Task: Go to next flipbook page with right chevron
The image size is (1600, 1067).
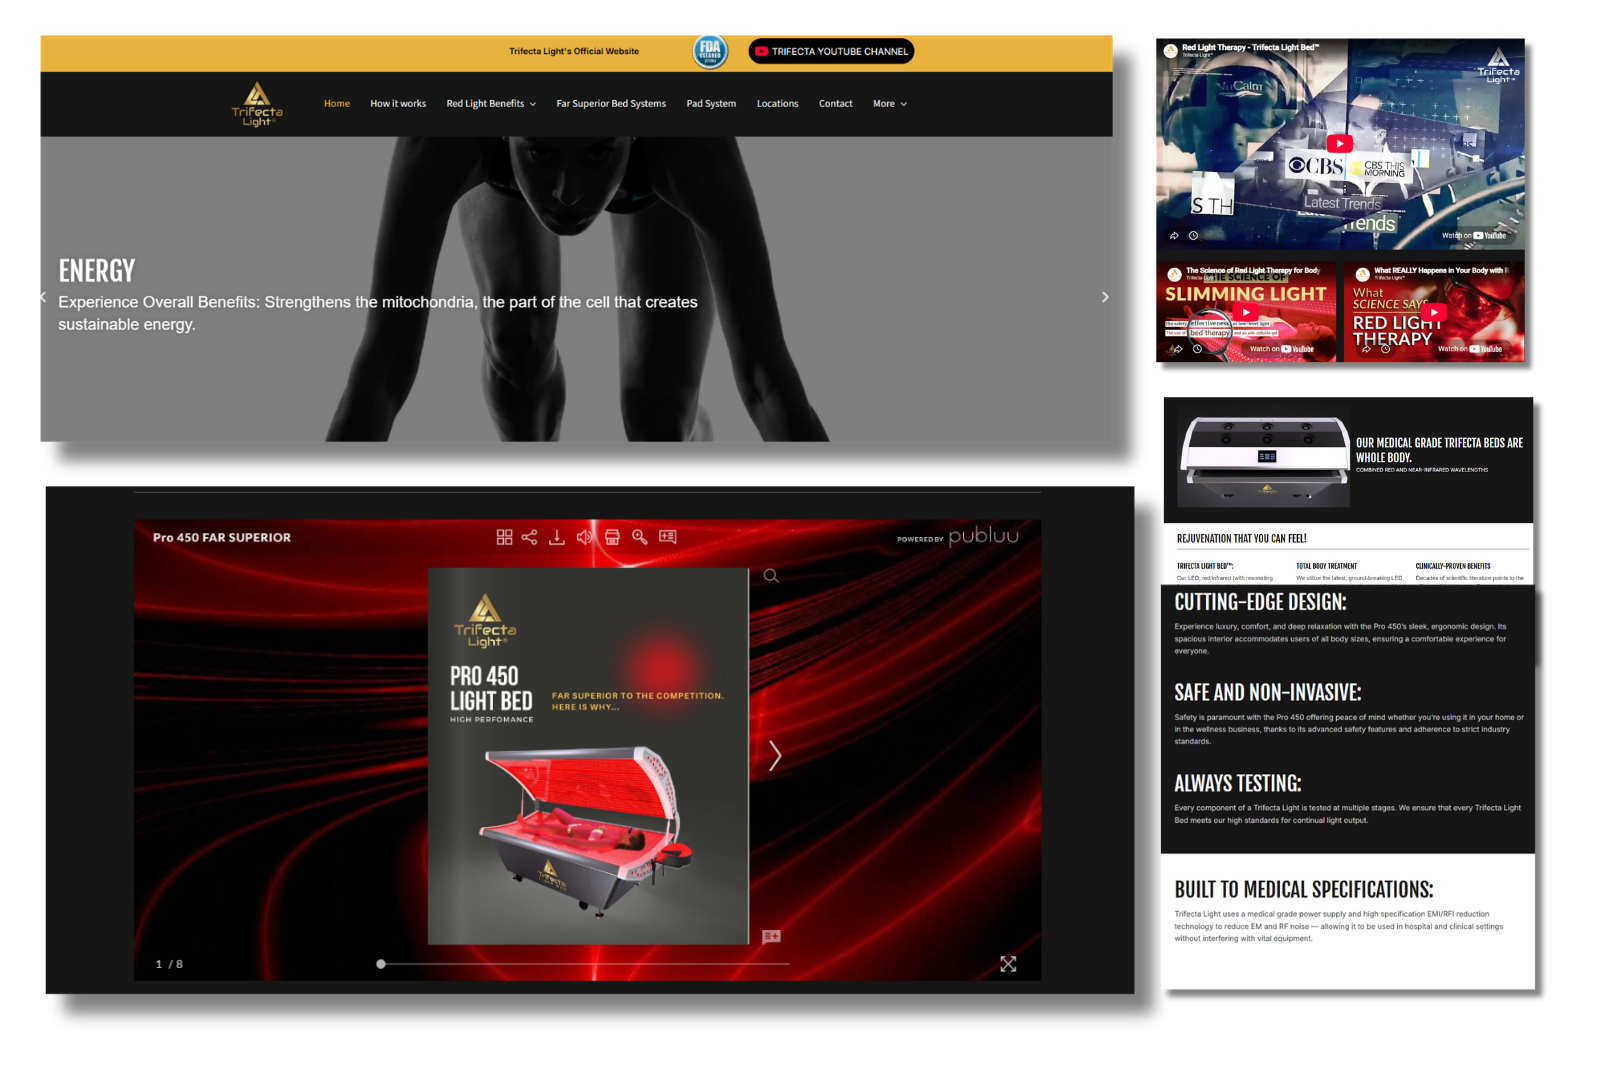Action: (775, 755)
